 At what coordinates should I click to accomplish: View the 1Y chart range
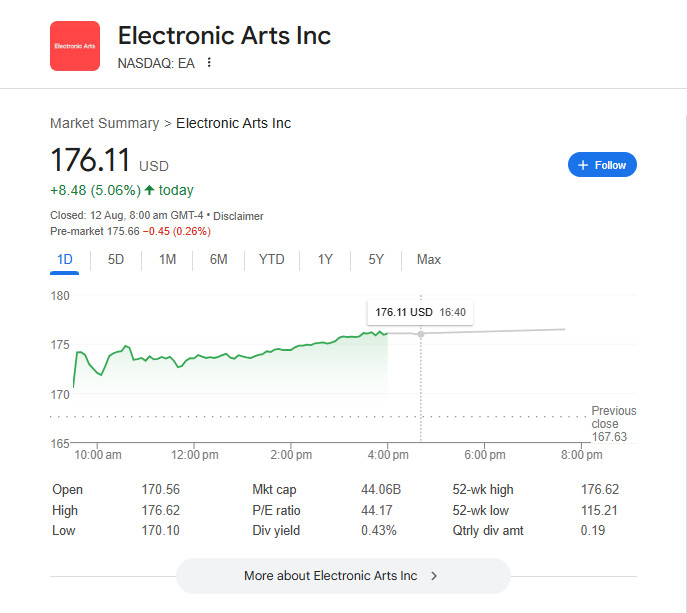325,260
